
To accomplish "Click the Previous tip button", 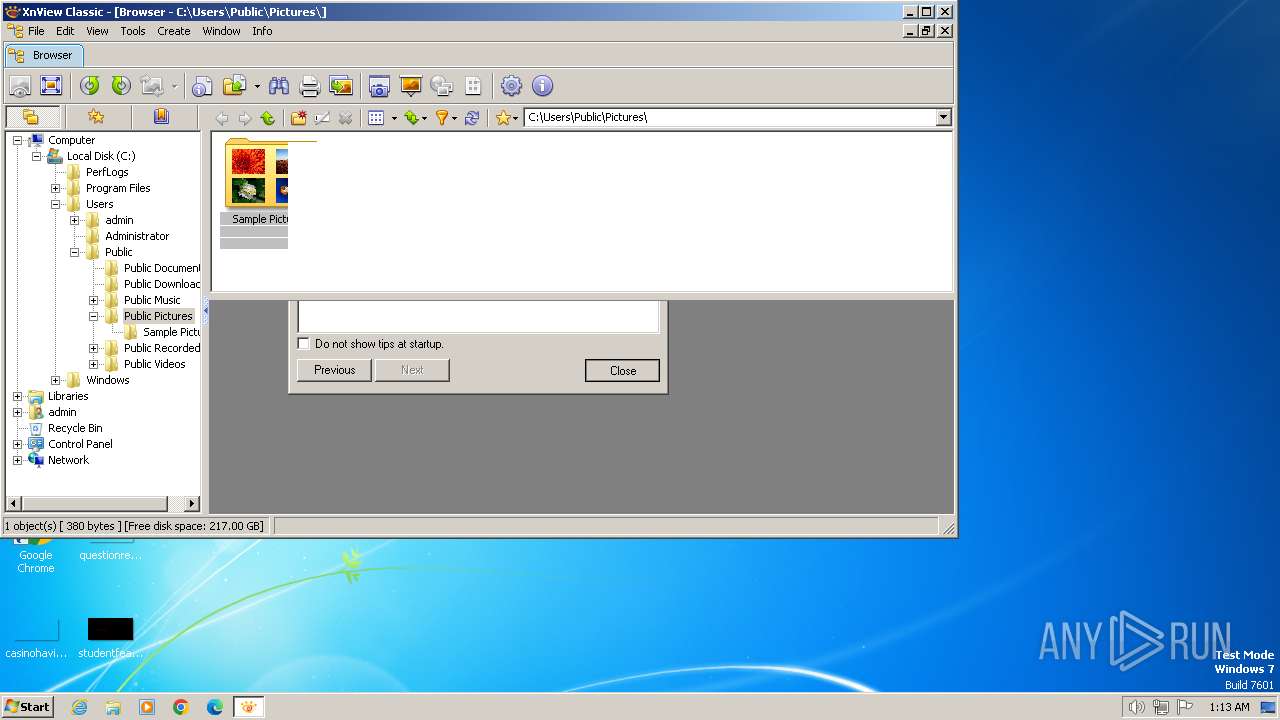I will point(335,370).
